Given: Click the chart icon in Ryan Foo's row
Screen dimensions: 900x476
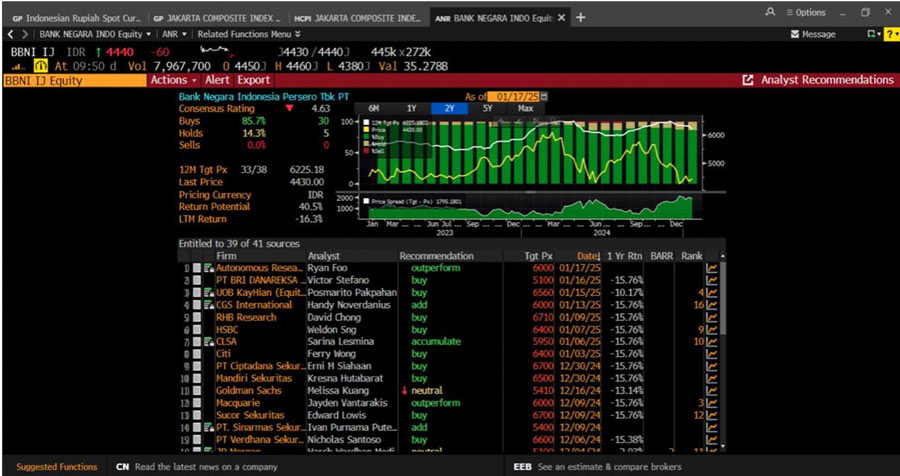Looking at the screenshot, I should [x=713, y=268].
